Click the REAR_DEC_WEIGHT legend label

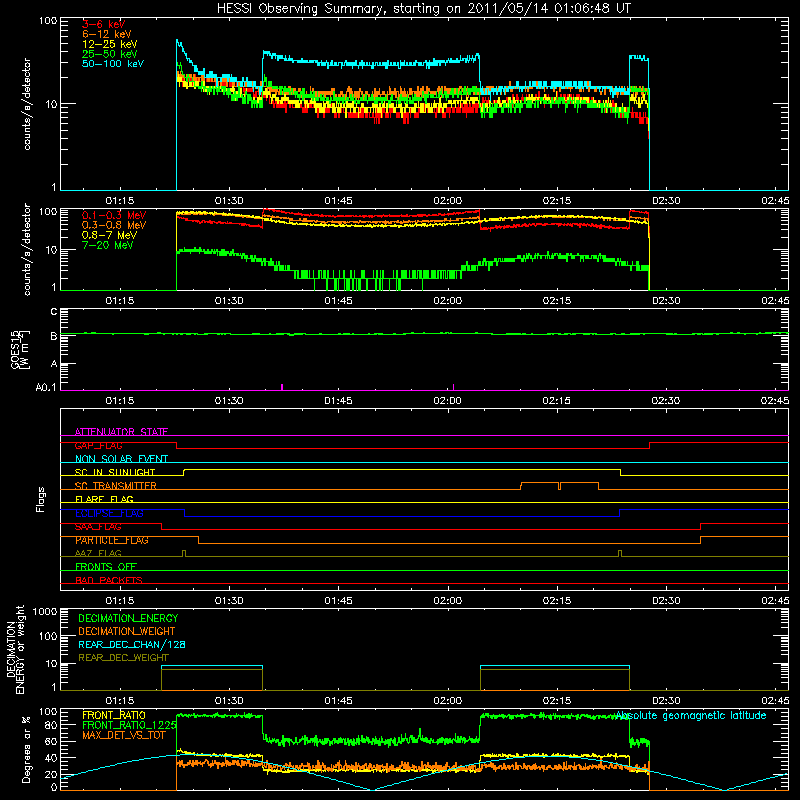(x=123, y=658)
